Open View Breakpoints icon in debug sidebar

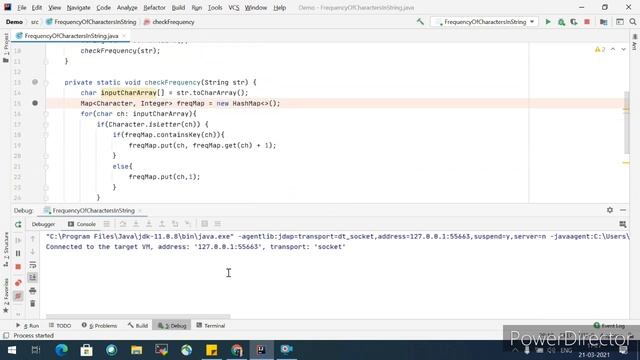18,283
